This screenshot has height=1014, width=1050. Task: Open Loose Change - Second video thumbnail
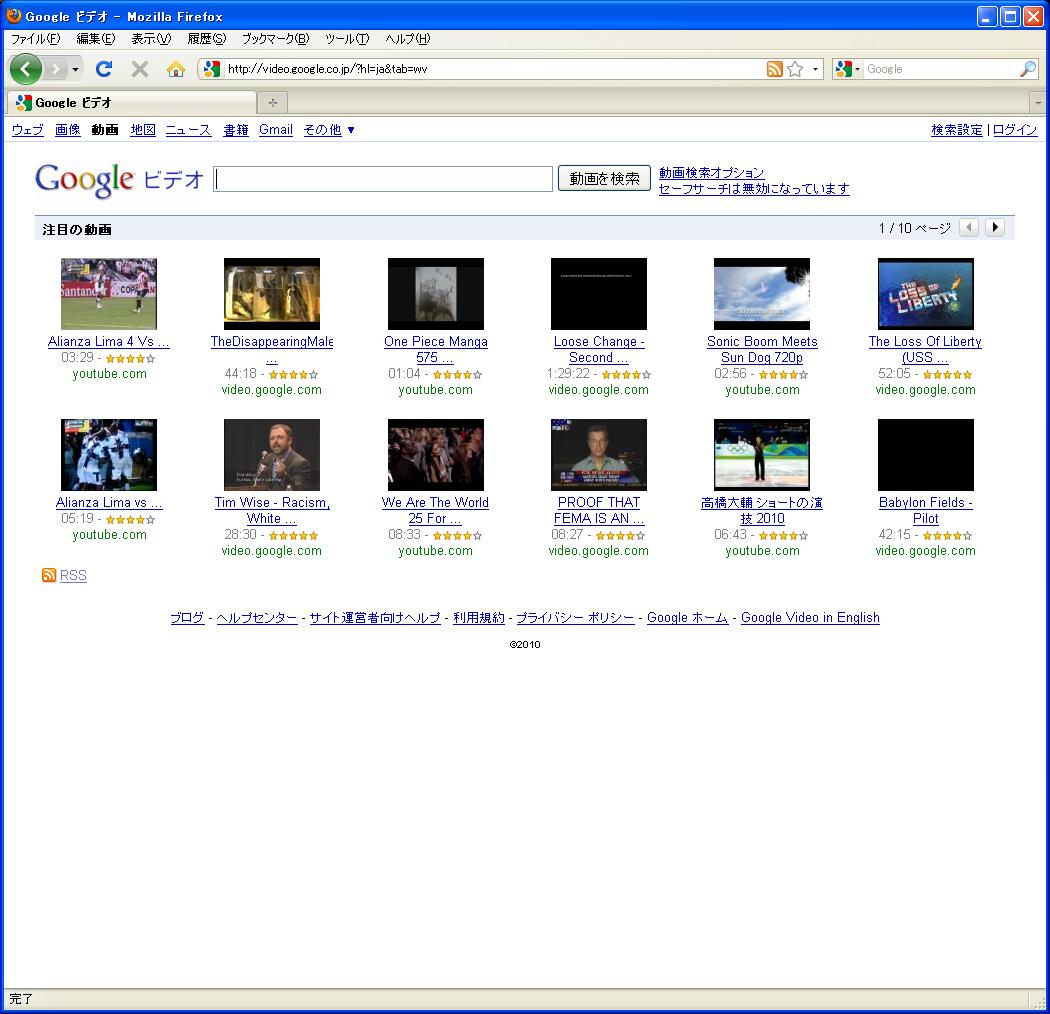point(599,294)
